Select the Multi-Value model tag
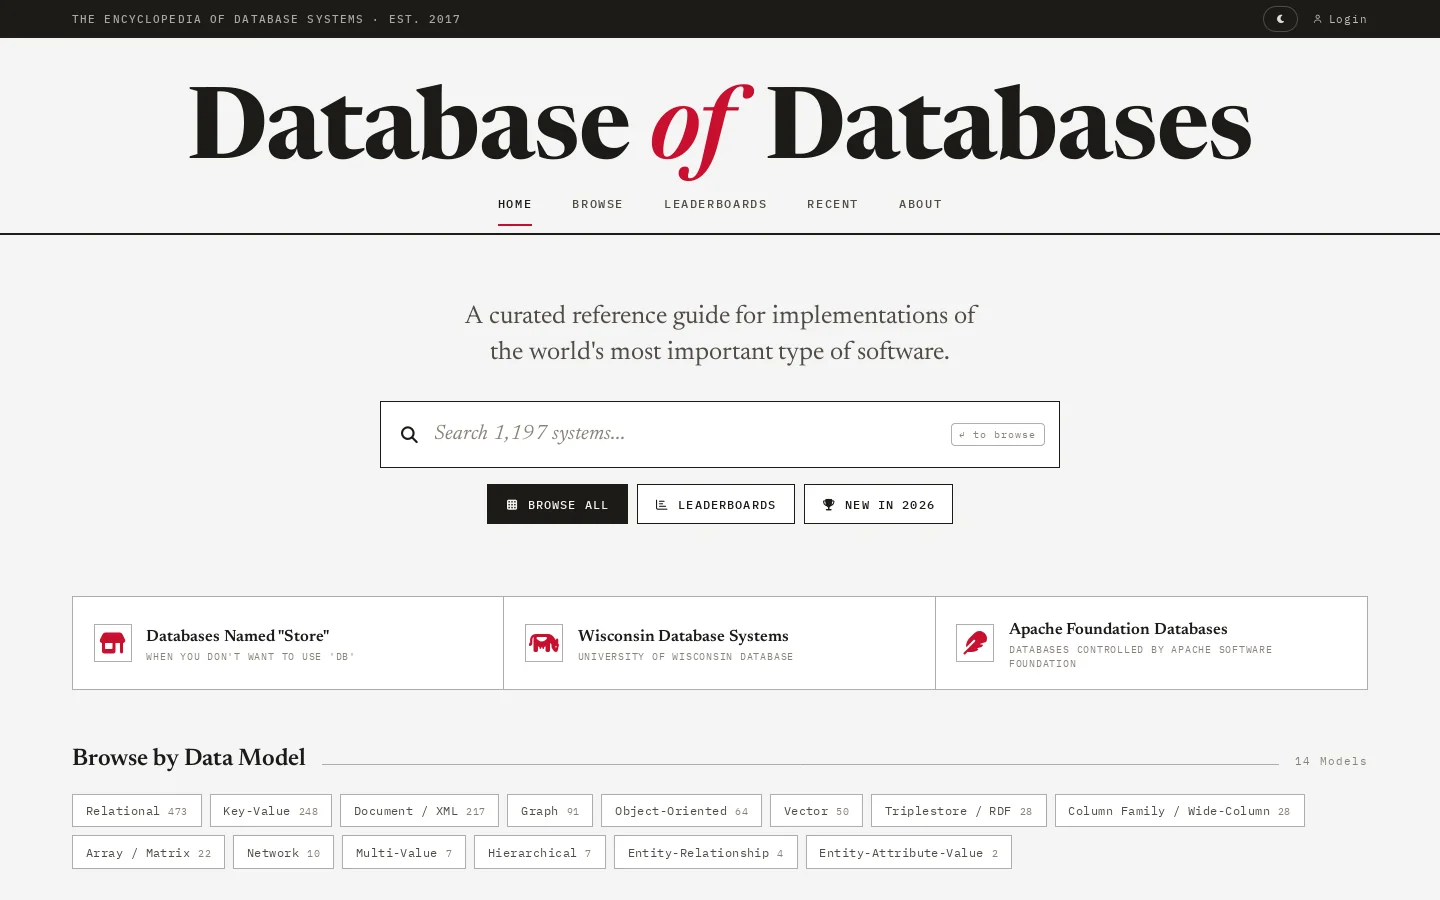1440x900 pixels. [404, 853]
